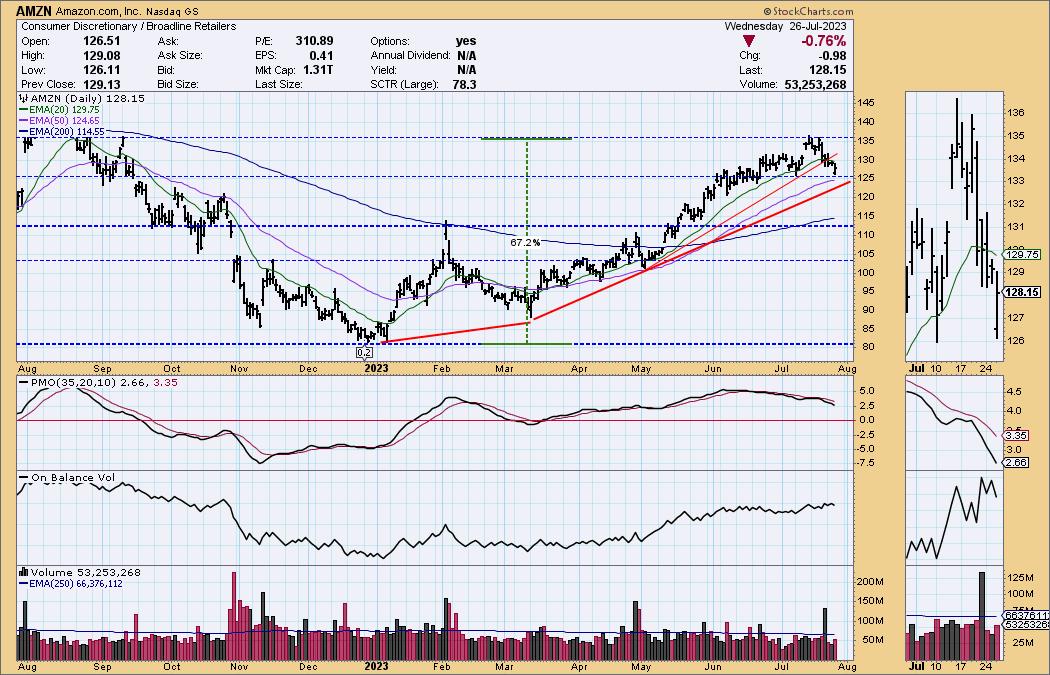Click the date Wednesday 26-Jul-2023
This screenshot has height=675, width=1050.
coord(785,26)
